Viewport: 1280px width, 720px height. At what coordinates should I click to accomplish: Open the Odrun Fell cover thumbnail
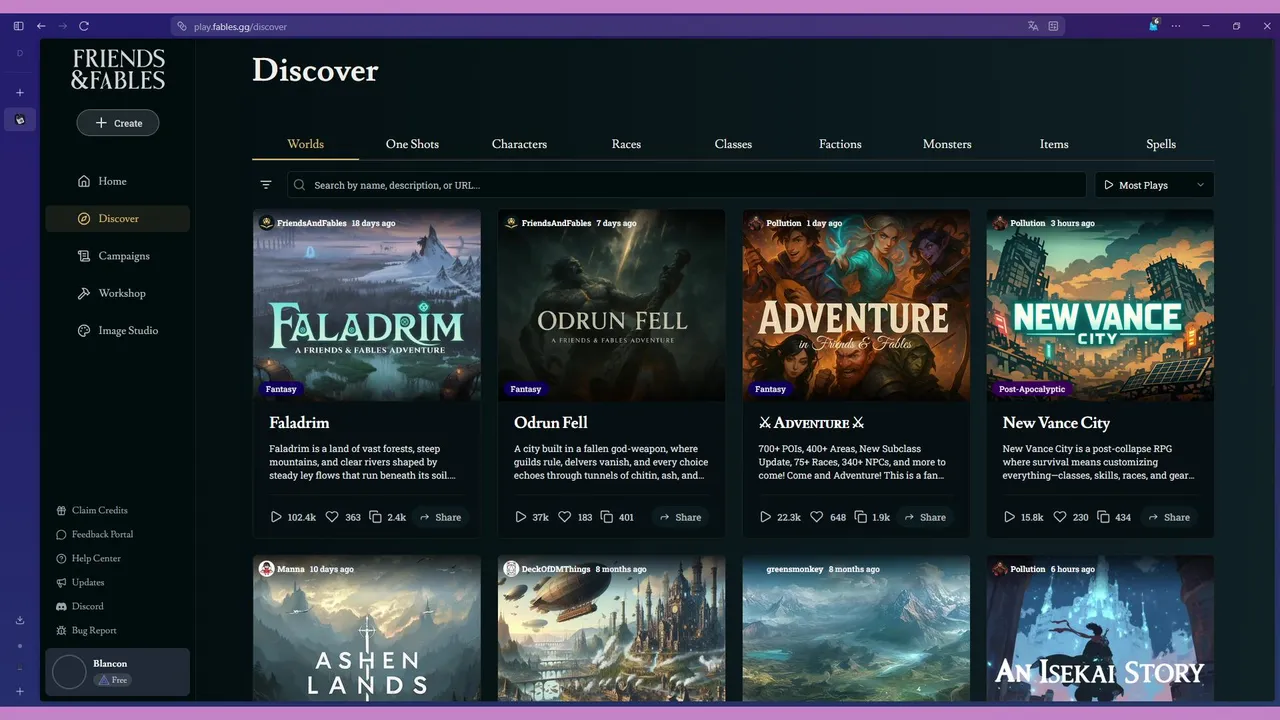(611, 305)
